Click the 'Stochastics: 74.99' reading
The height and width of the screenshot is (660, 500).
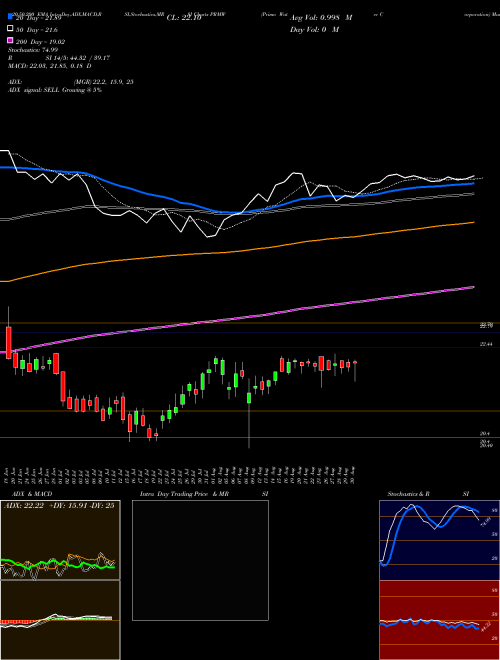32,50
